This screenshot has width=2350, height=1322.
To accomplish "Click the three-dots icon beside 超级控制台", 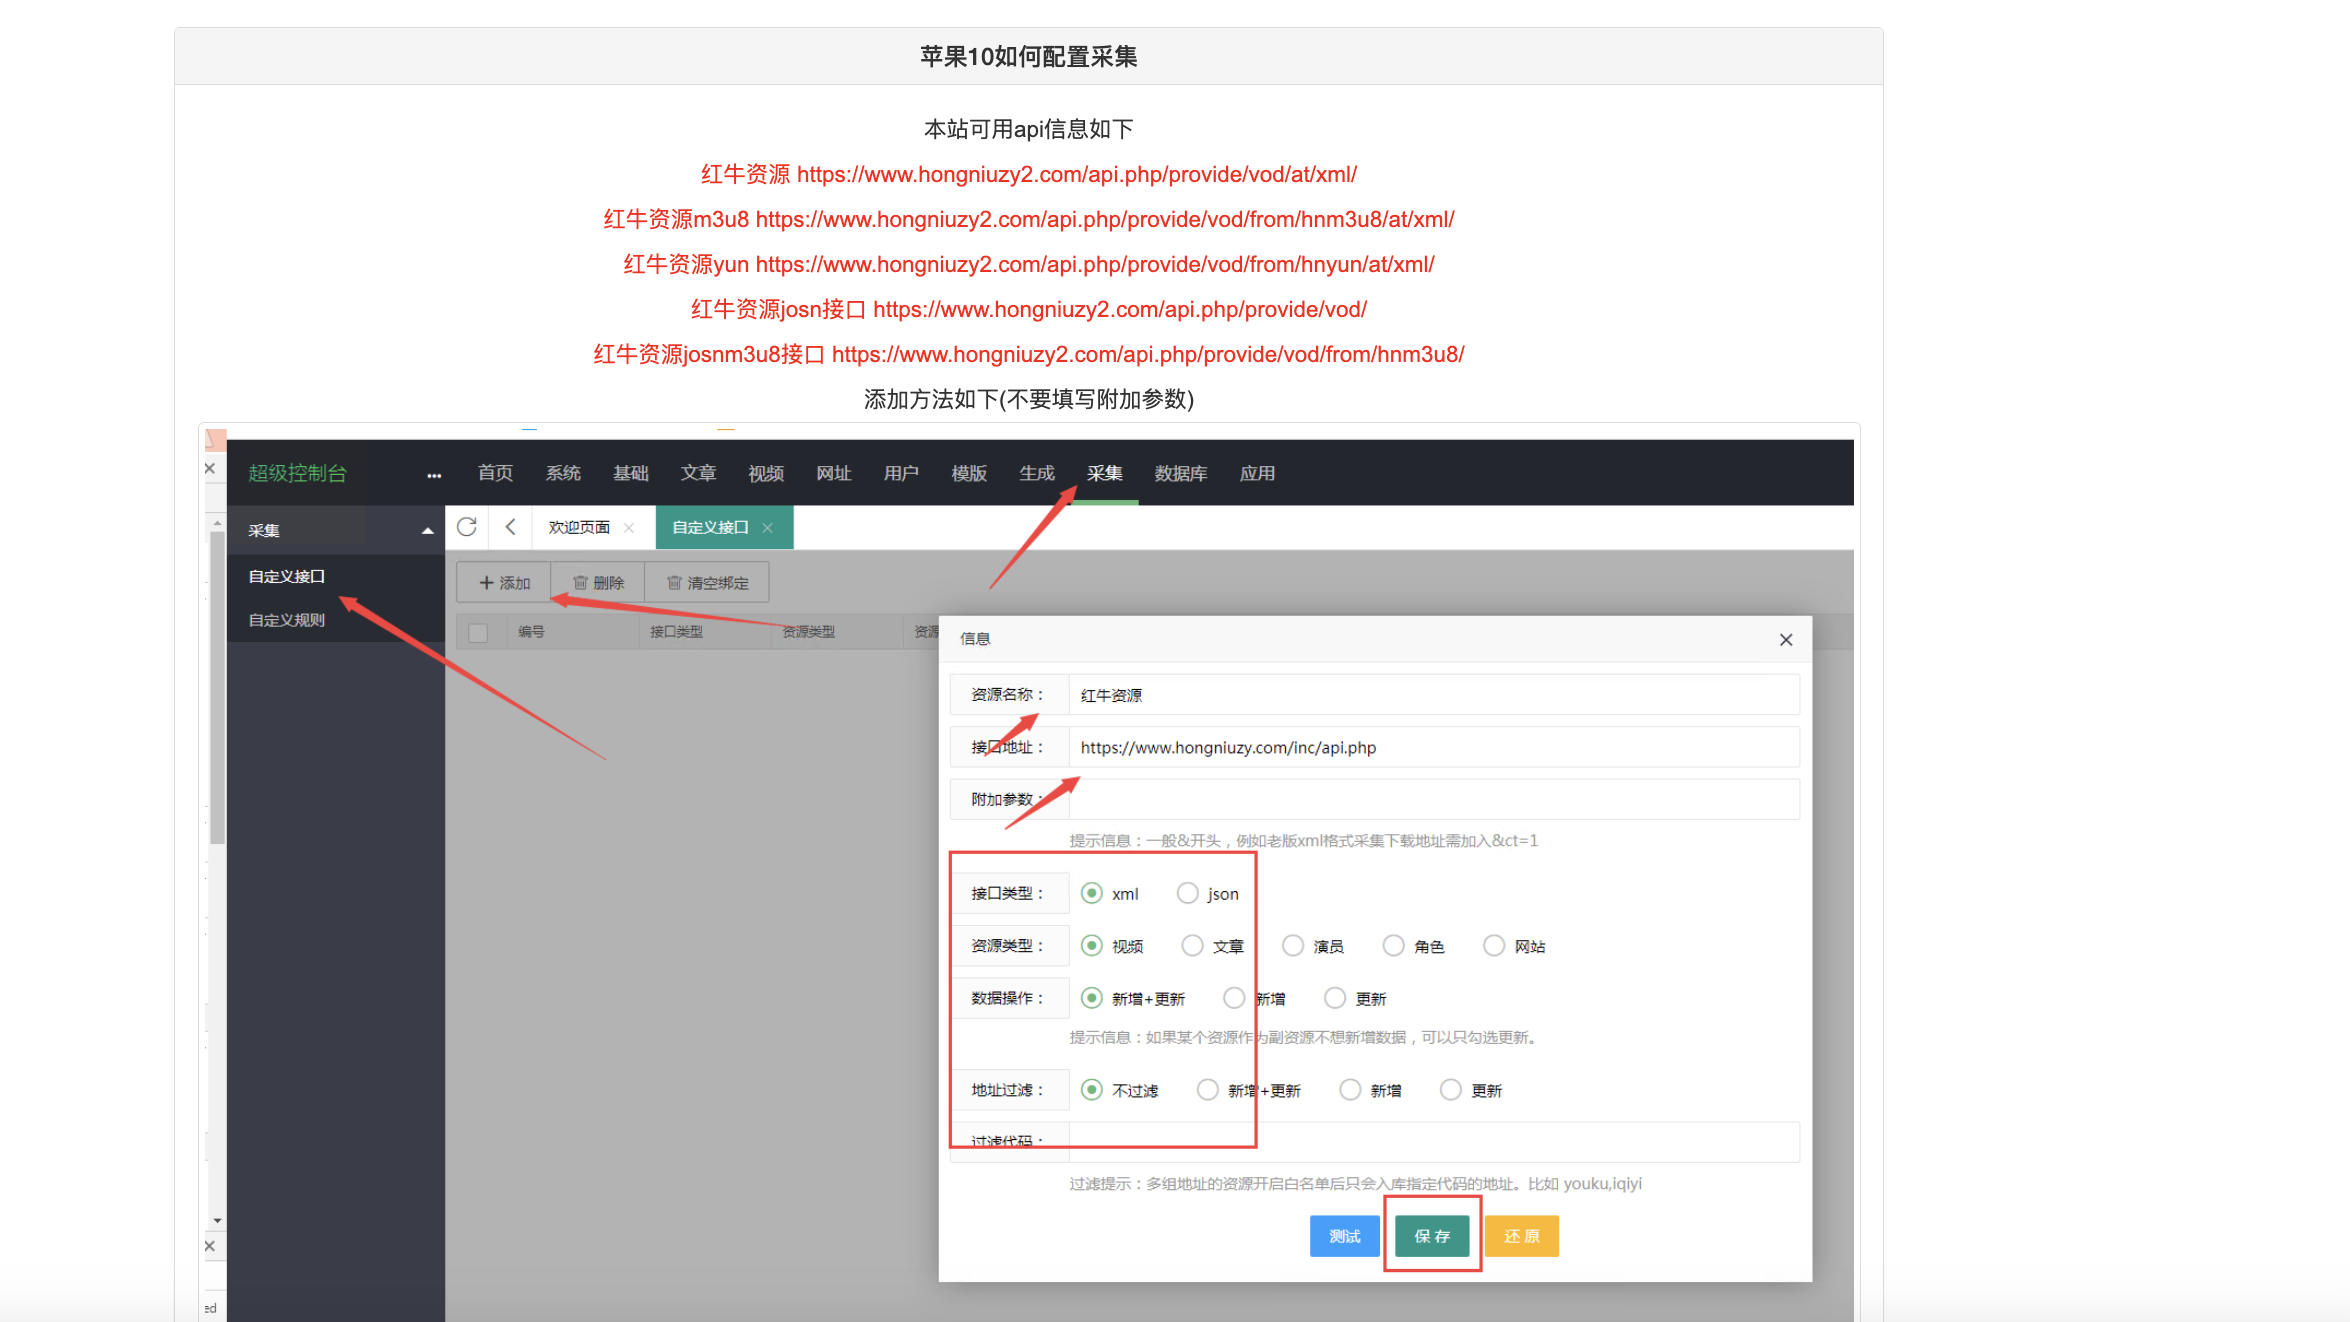I will pyautogui.click(x=433, y=475).
